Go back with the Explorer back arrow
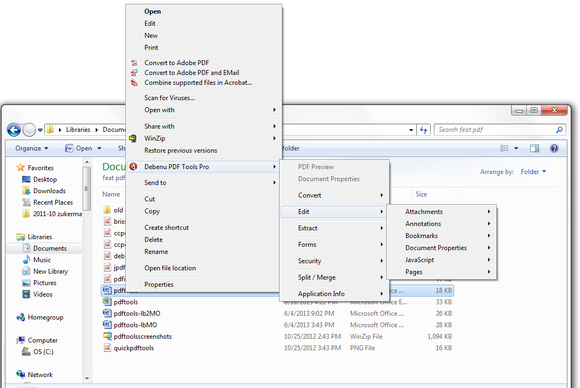 [x=14, y=130]
